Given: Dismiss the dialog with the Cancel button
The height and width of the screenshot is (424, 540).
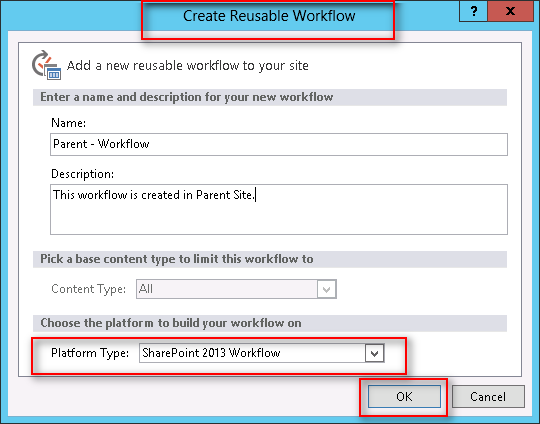Looking at the screenshot, I should click(x=488, y=396).
